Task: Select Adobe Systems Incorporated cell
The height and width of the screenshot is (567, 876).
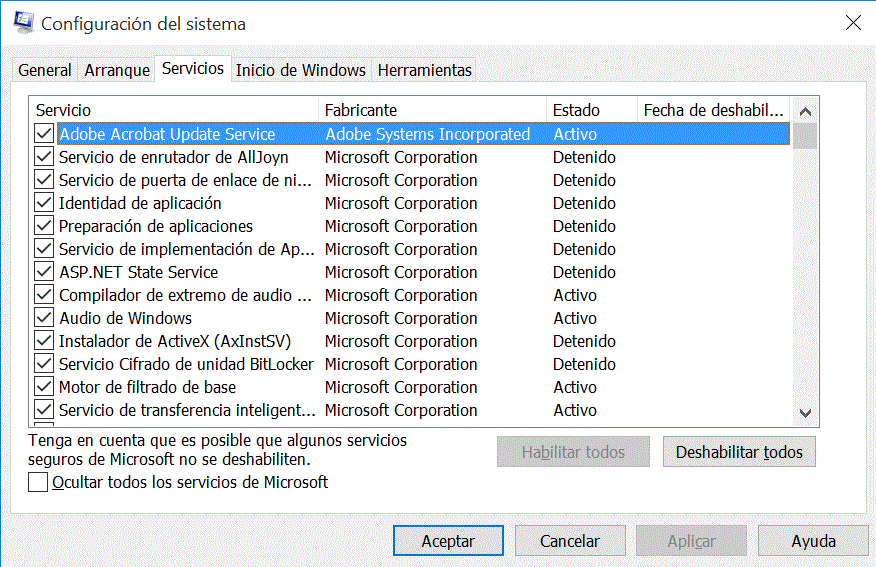Action: 428,134
